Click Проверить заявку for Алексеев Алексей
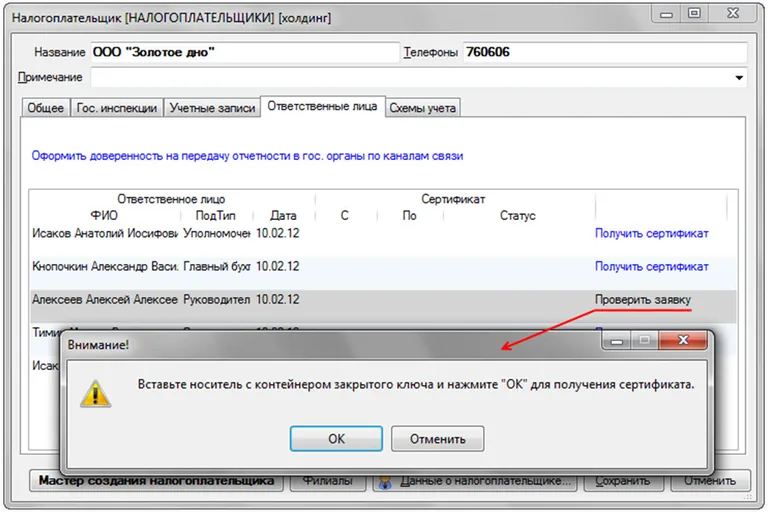 (643, 299)
